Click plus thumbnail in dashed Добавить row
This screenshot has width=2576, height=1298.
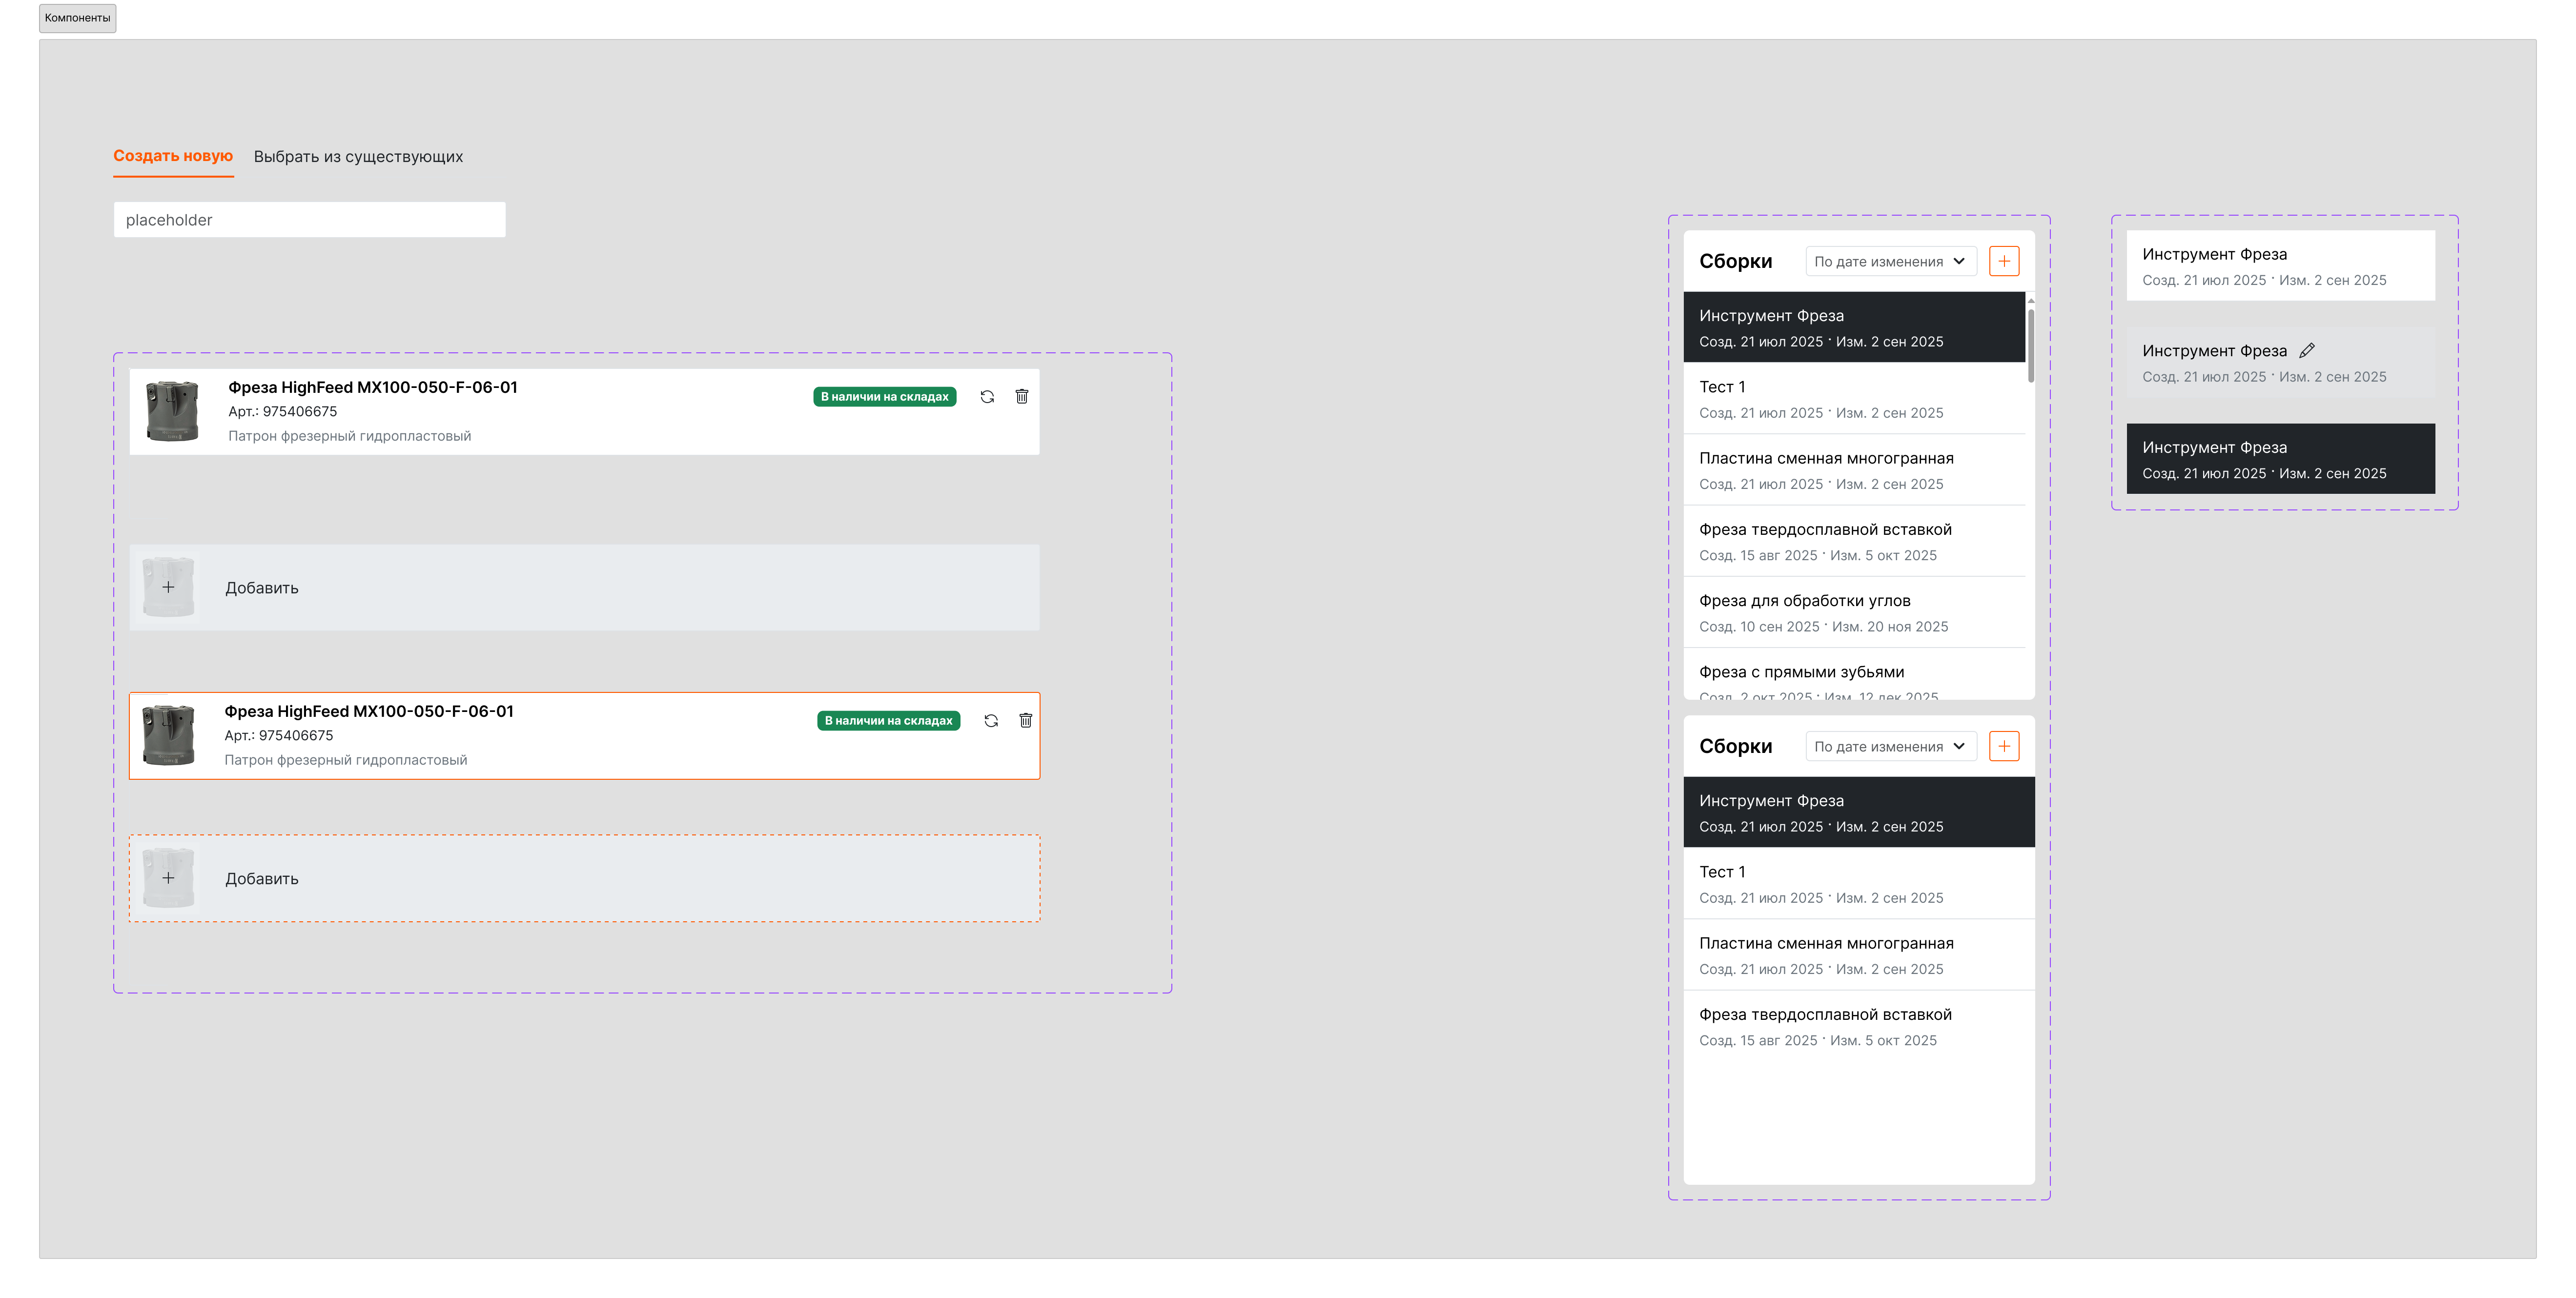click(x=168, y=878)
